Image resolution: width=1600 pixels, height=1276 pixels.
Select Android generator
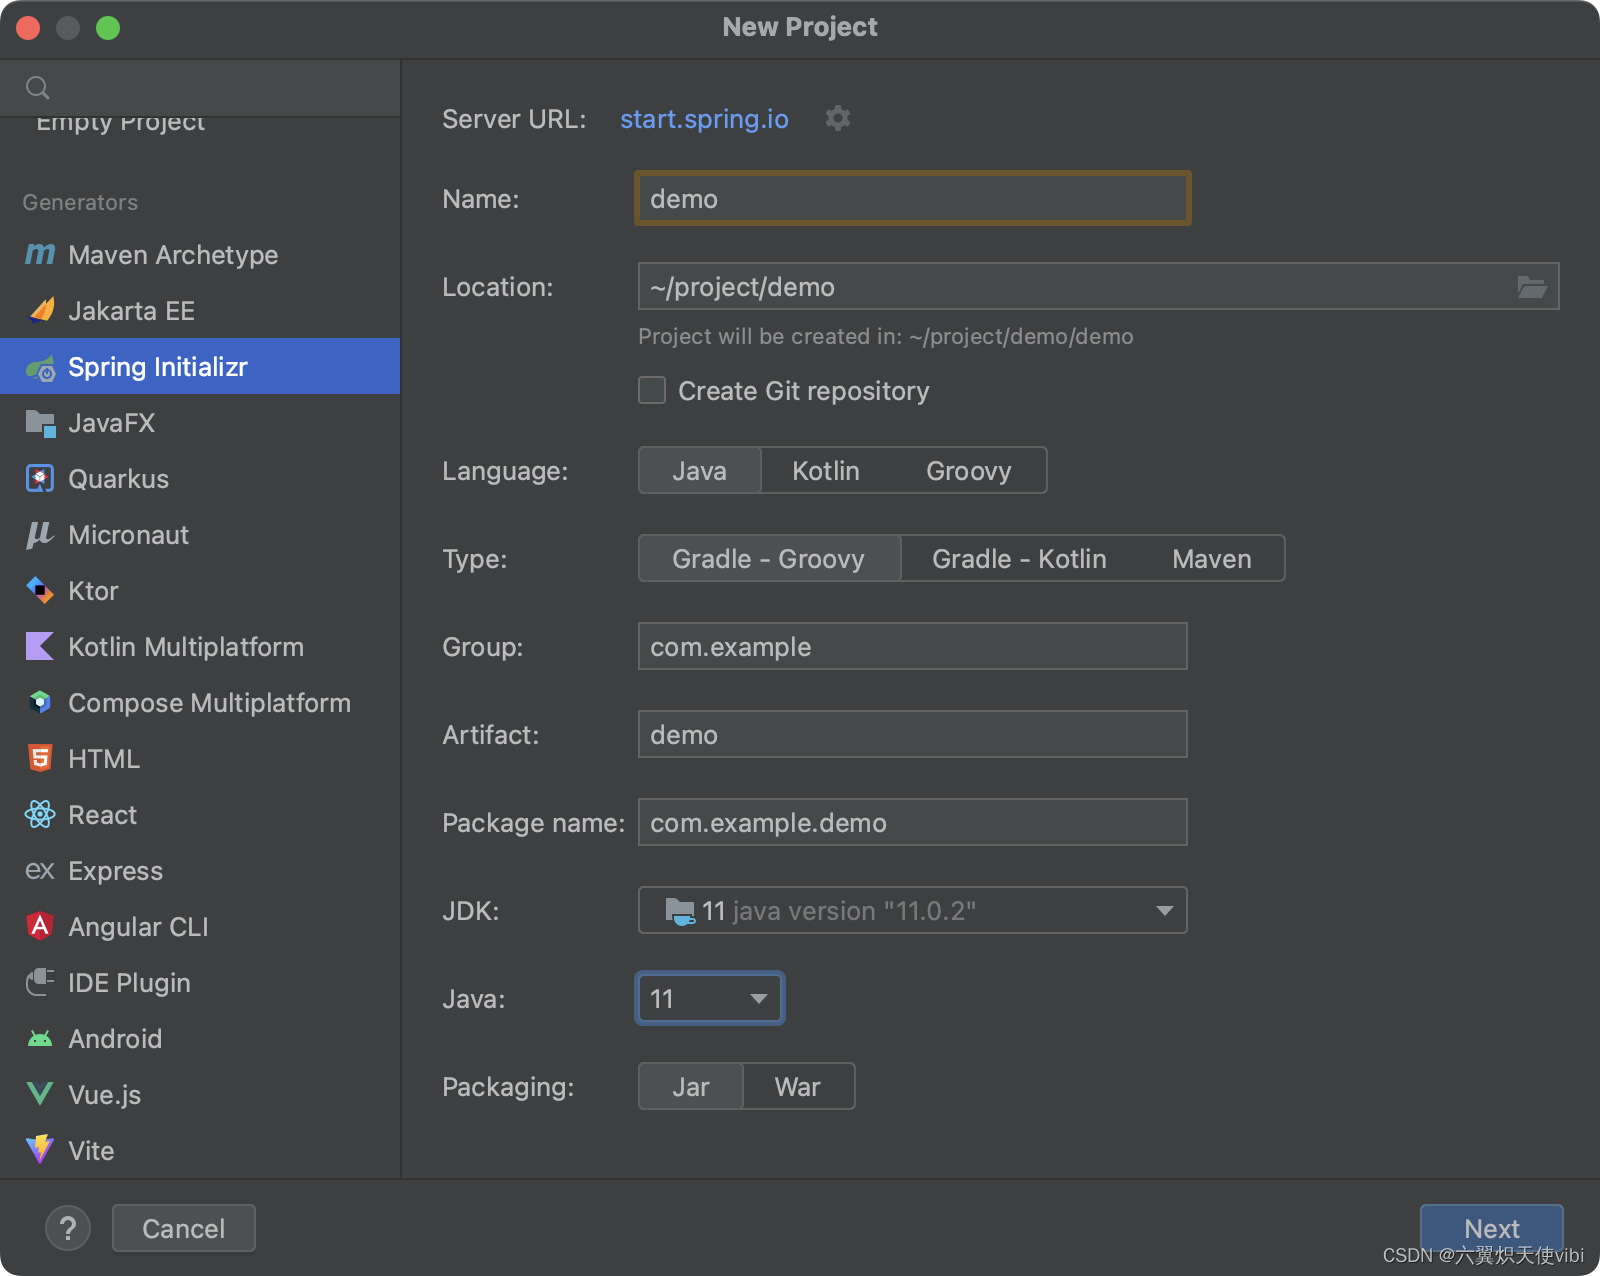click(200, 1039)
